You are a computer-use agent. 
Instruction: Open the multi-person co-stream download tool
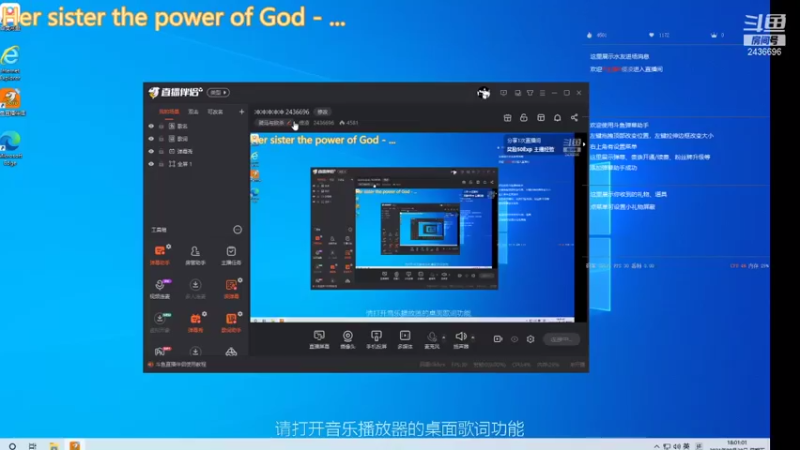[x=195, y=288]
